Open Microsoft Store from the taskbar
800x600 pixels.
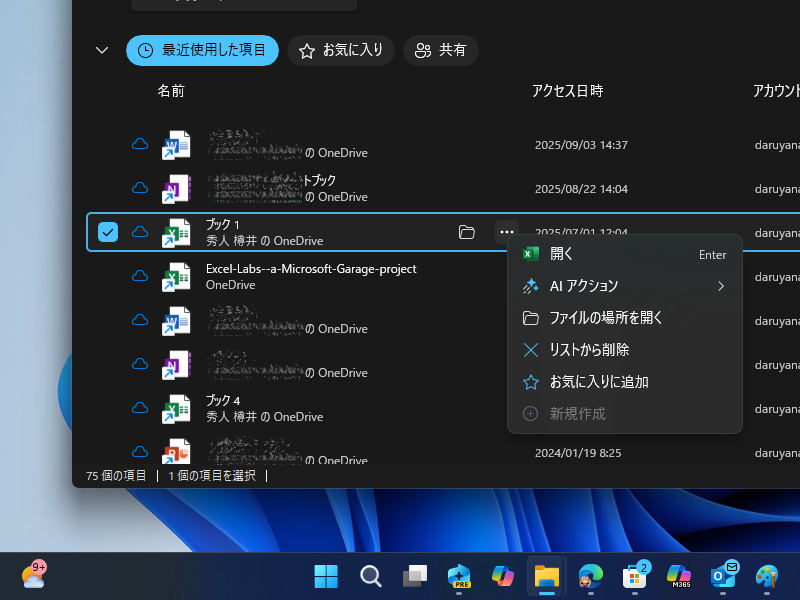tap(634, 576)
